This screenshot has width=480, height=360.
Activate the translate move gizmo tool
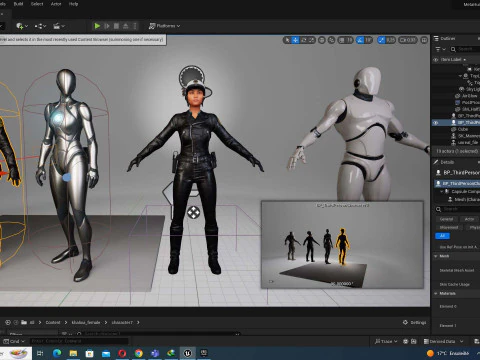(295, 40)
